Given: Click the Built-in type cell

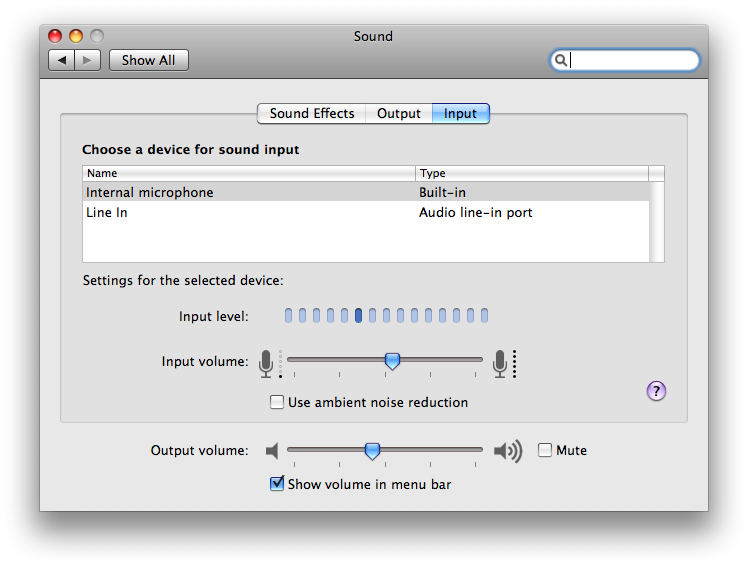Looking at the screenshot, I should click(x=442, y=192).
